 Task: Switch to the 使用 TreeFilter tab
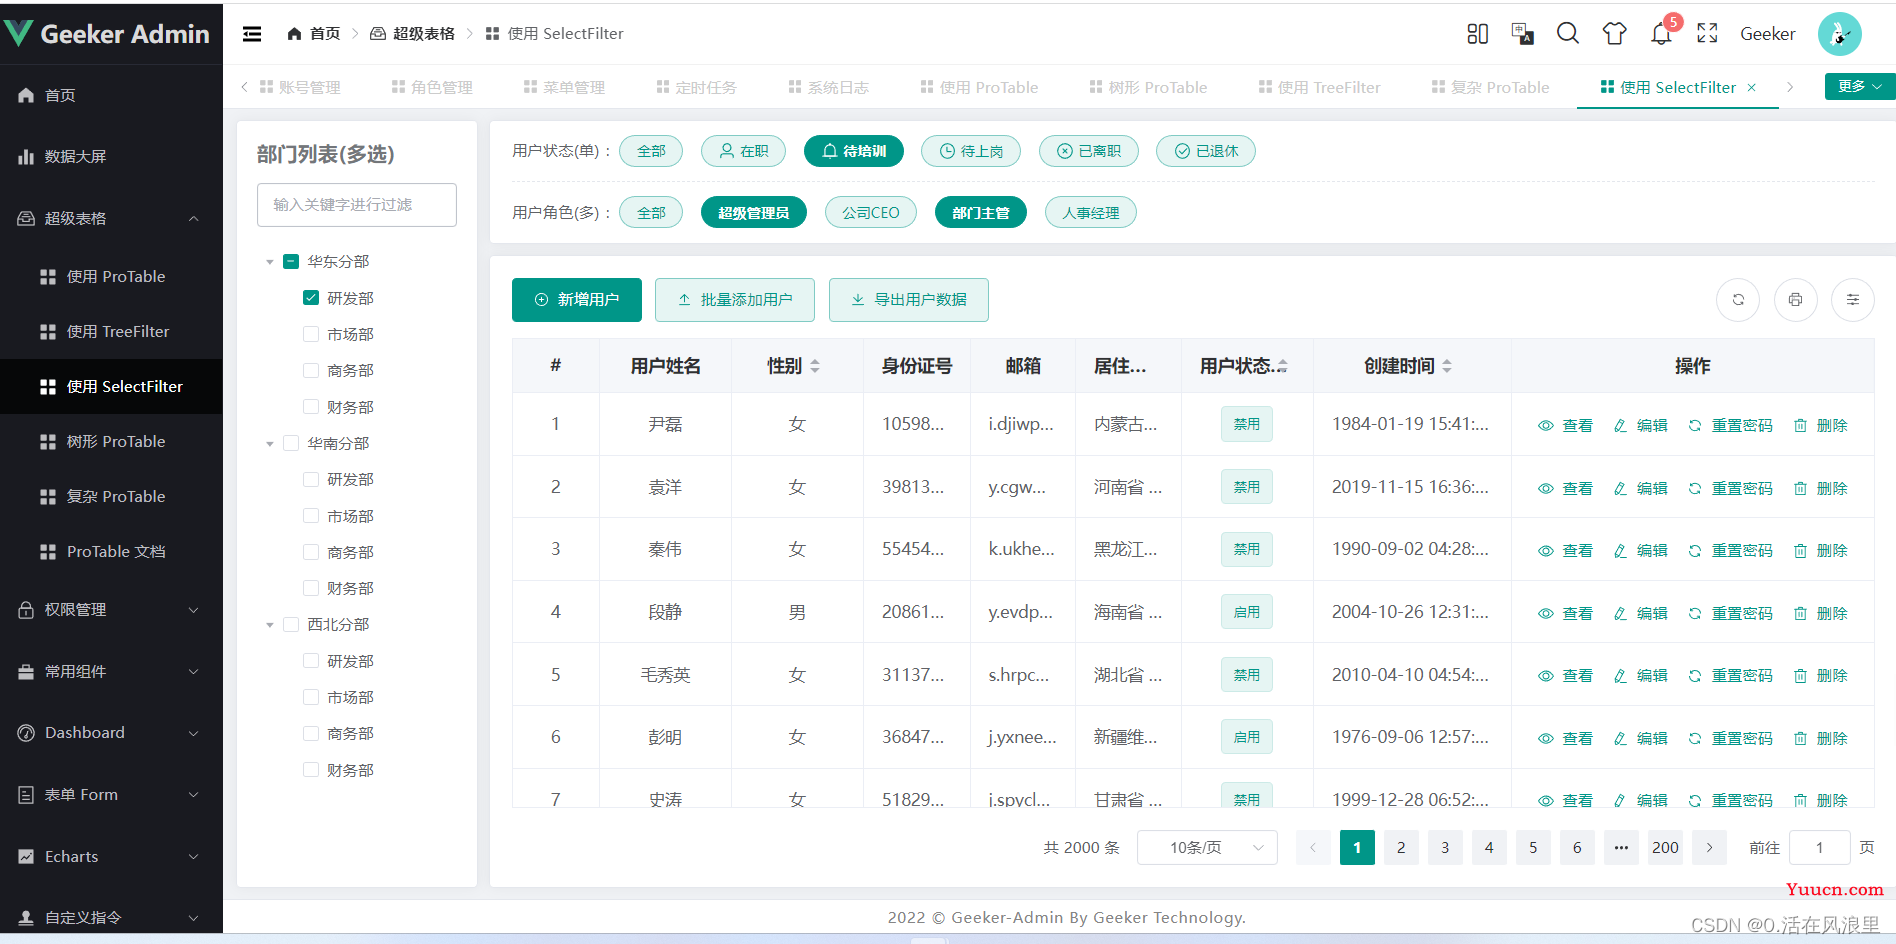click(x=1319, y=88)
